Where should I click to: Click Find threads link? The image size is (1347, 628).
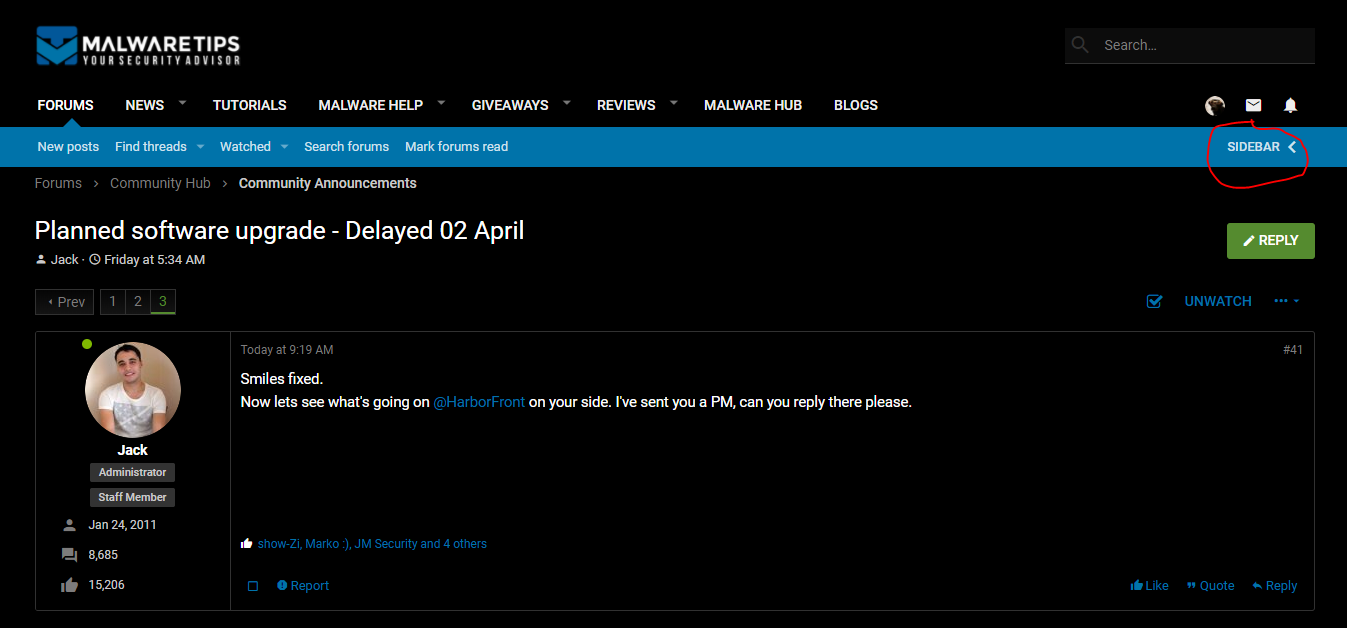coord(151,147)
